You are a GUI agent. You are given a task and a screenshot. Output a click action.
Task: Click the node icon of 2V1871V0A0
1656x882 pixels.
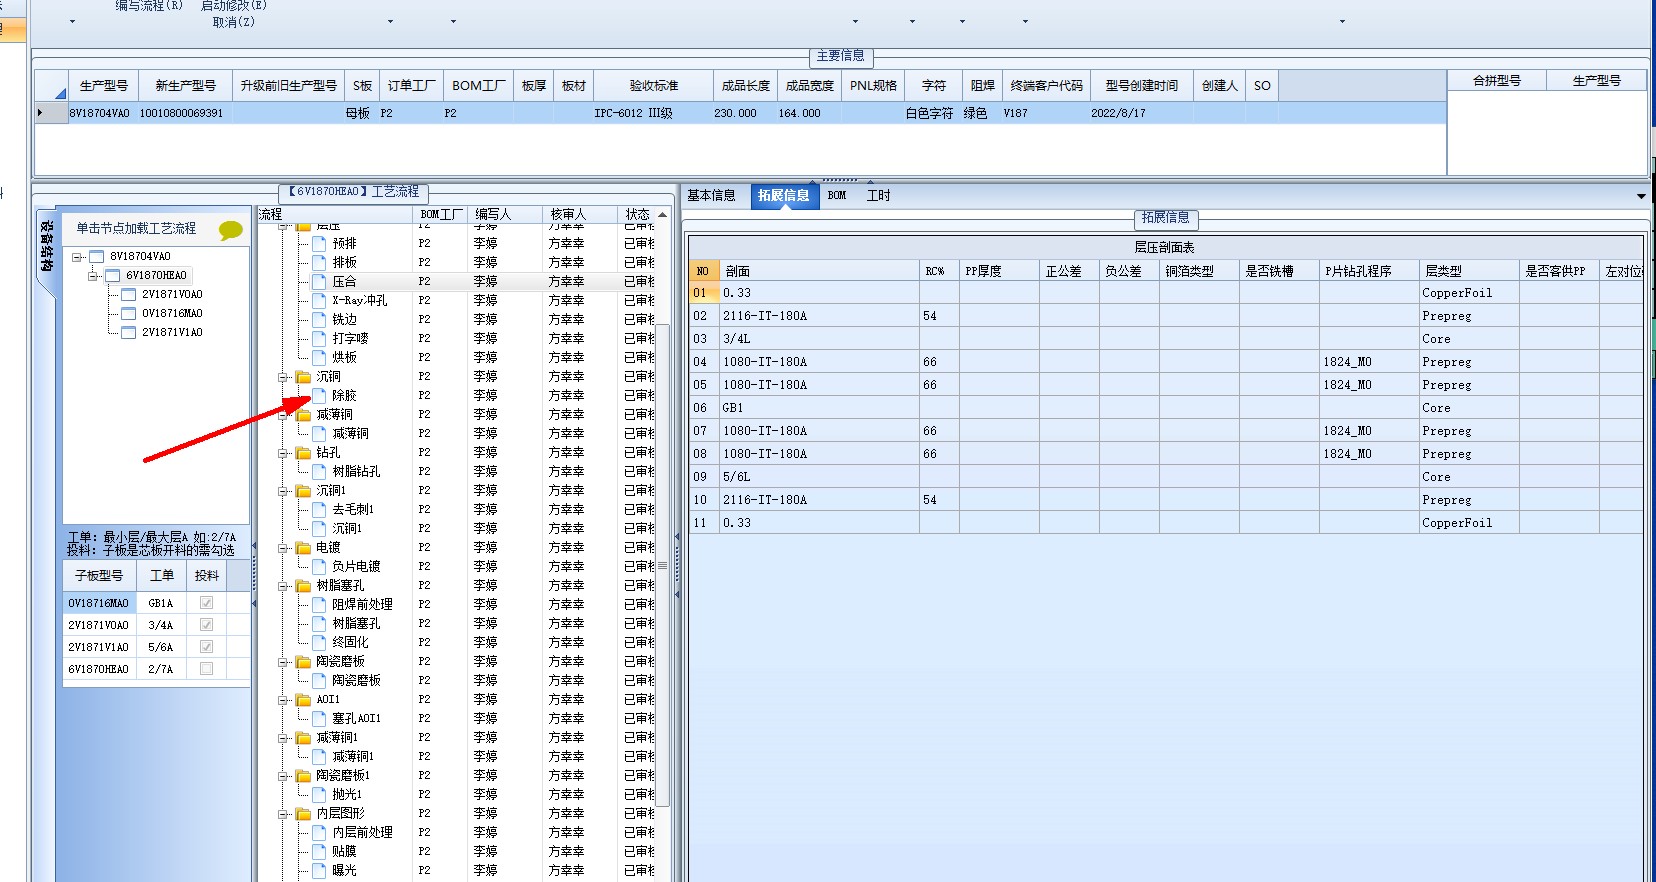click(129, 295)
